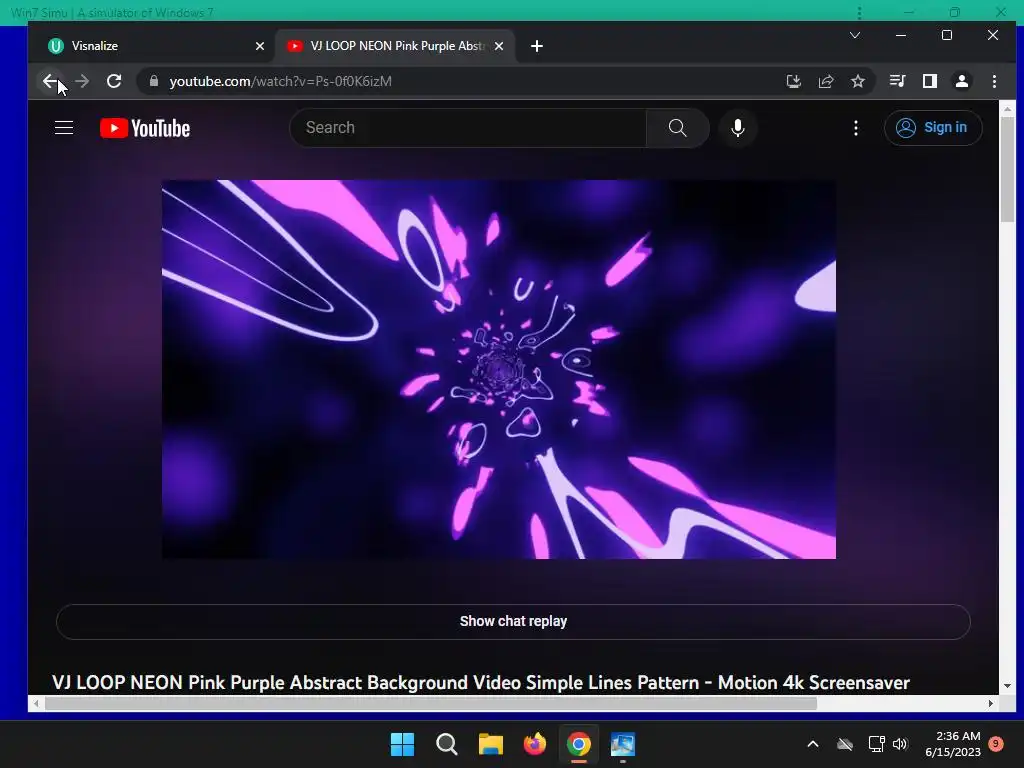The height and width of the screenshot is (768, 1024).
Task: Close the VJ LOOP NEON tab
Action: coord(499,46)
